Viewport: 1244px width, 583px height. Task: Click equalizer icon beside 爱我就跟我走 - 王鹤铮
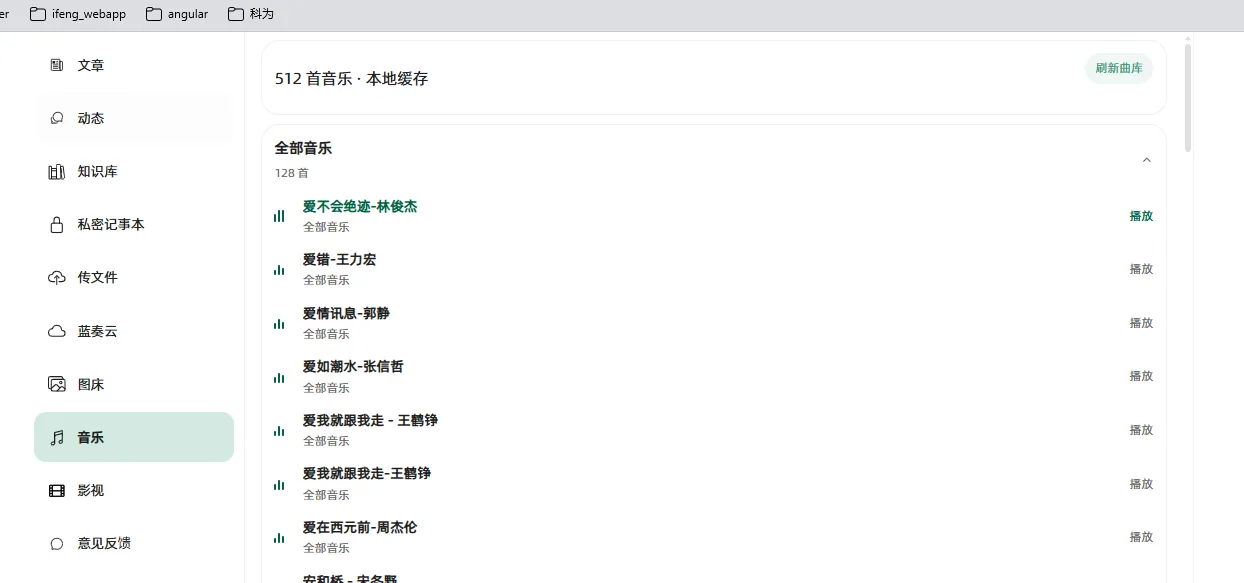(279, 431)
